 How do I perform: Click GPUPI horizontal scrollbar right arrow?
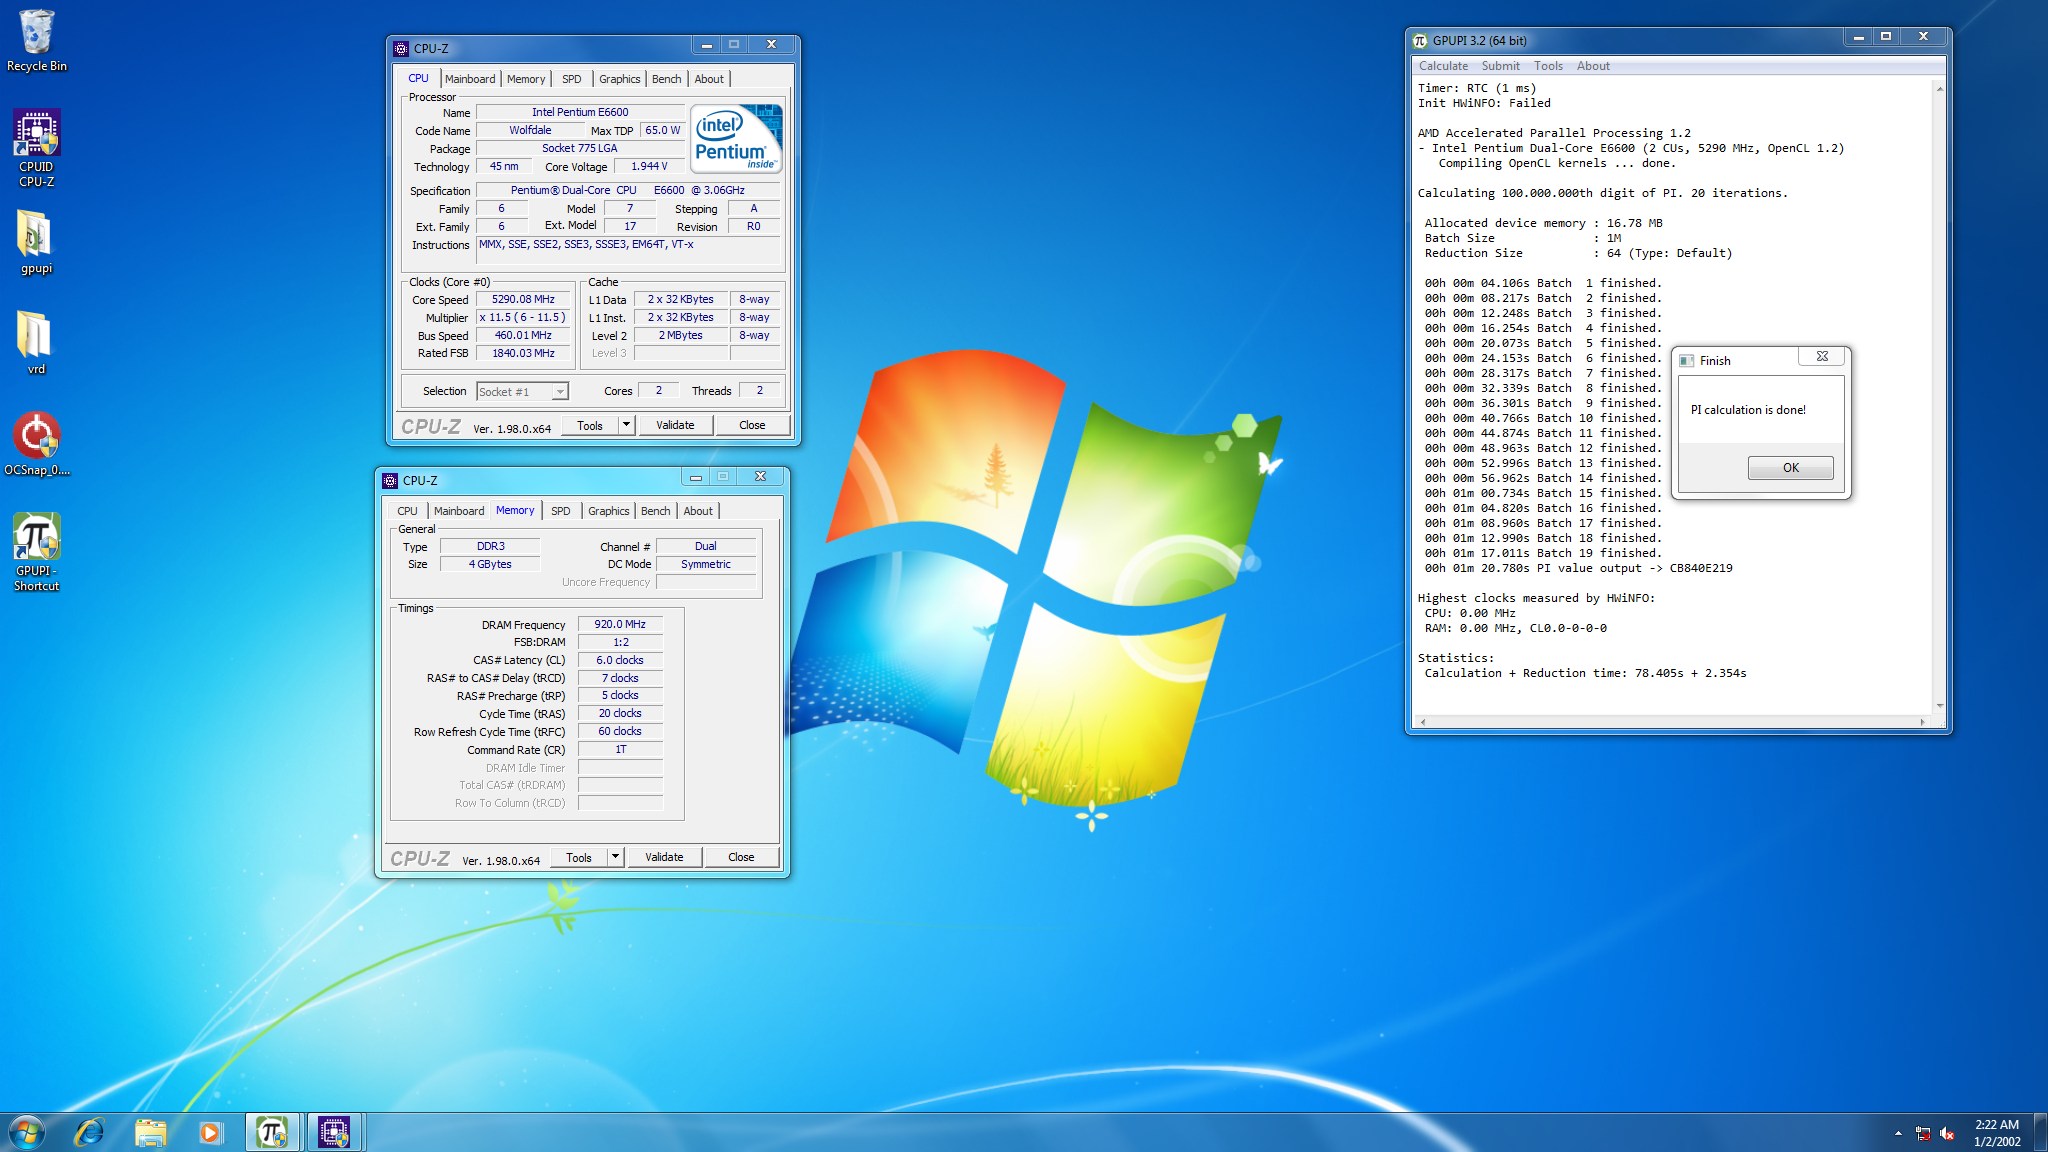pyautogui.click(x=1922, y=721)
